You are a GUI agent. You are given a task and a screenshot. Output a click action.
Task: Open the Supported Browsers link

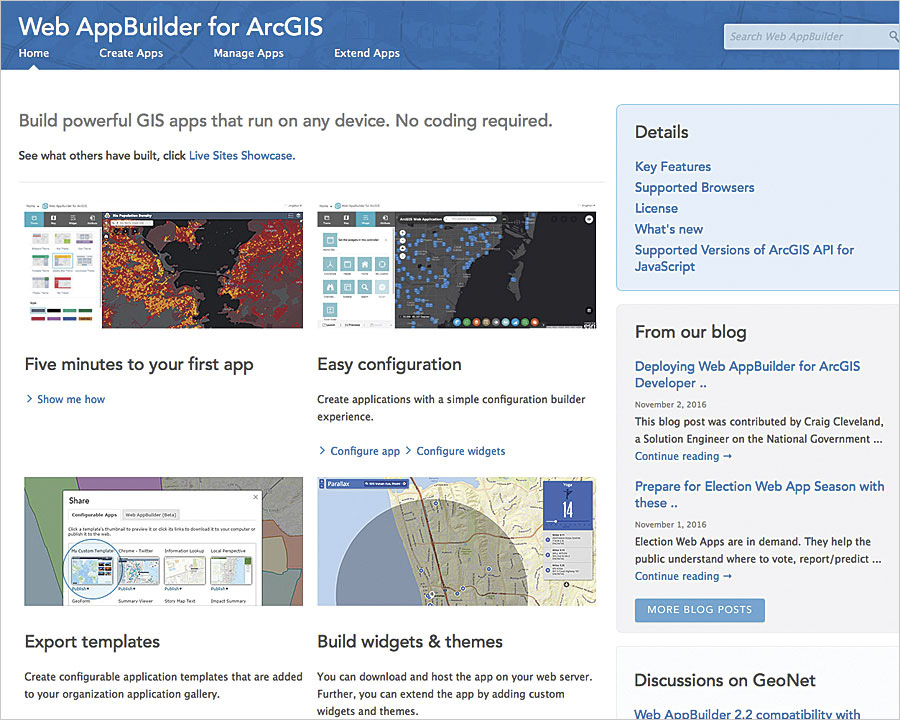click(695, 187)
